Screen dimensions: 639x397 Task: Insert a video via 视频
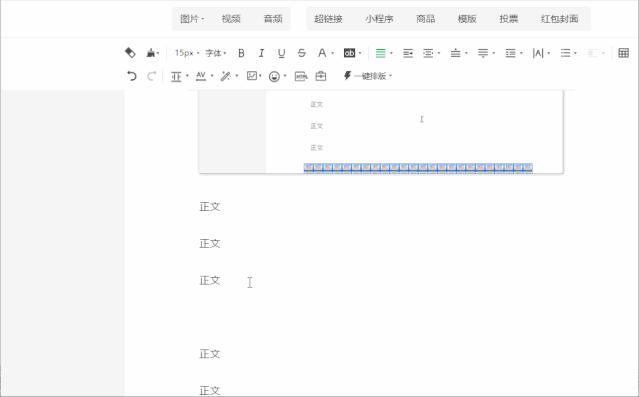[x=231, y=19]
